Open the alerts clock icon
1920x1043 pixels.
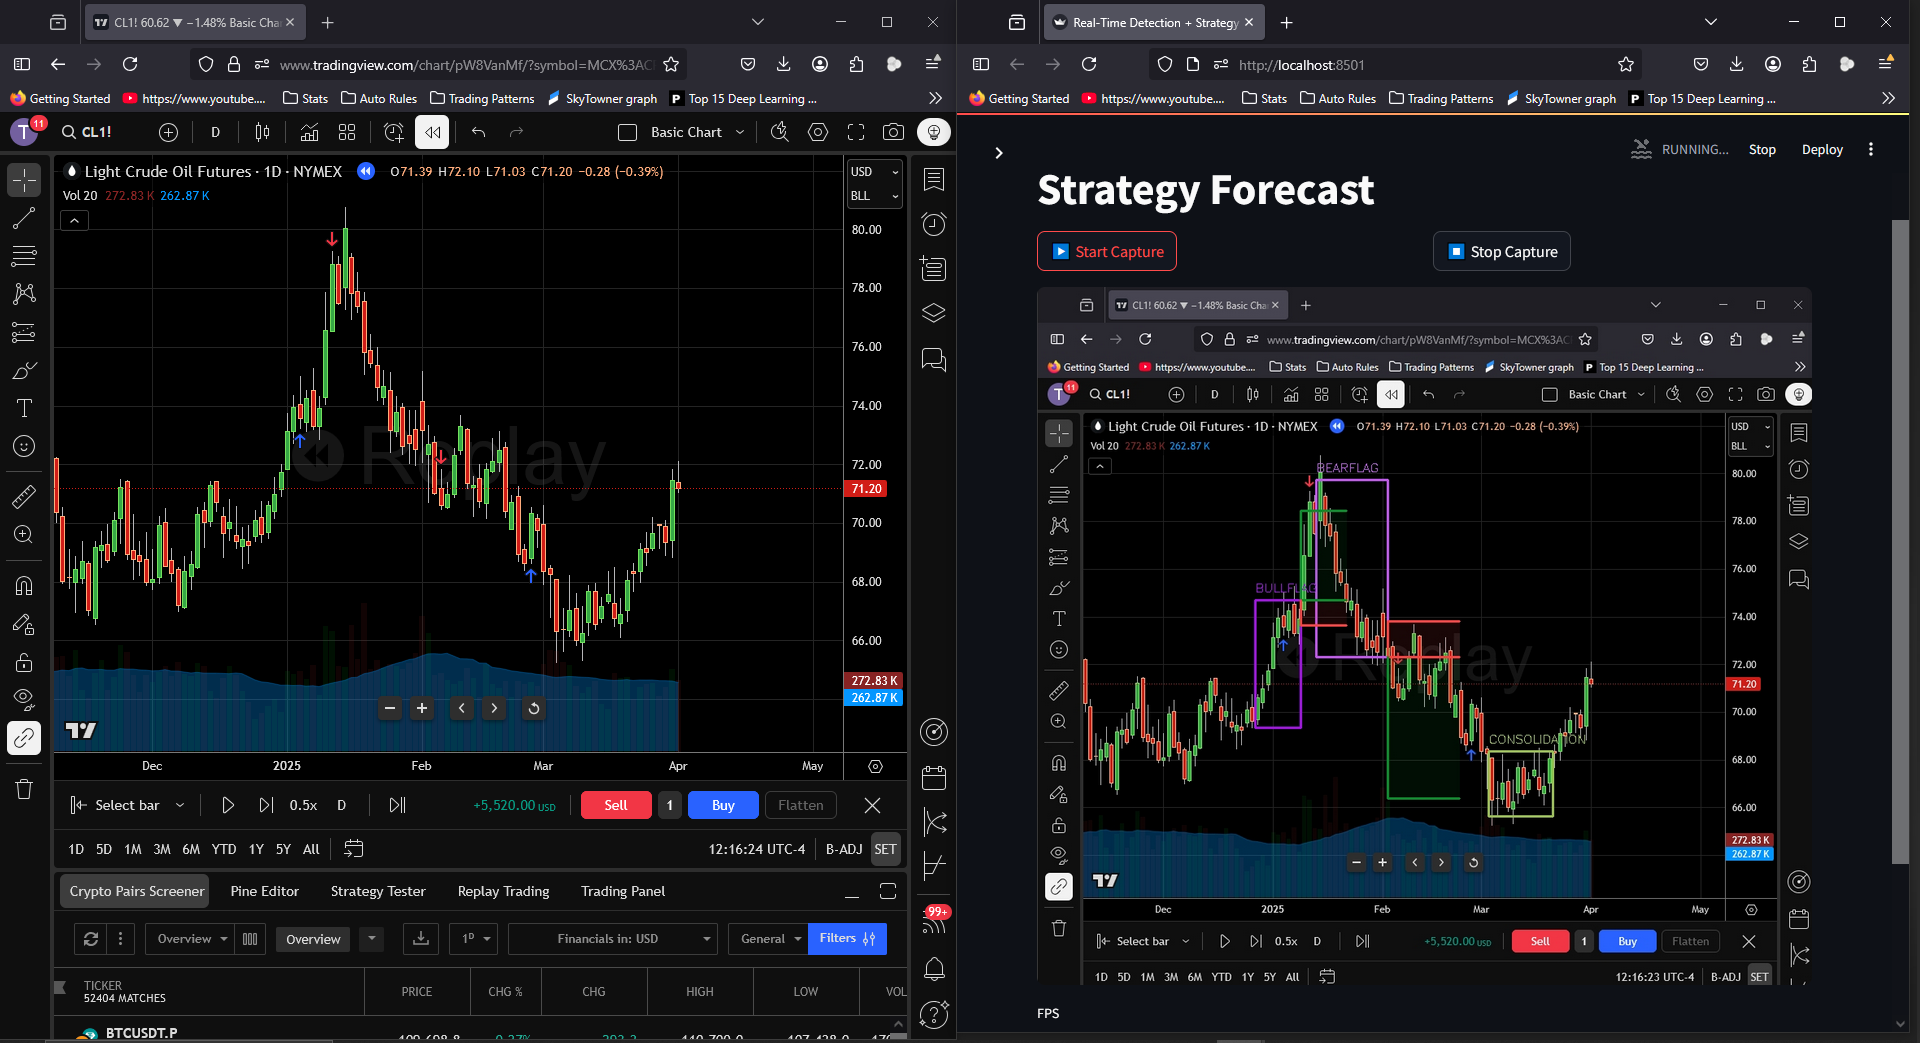pyautogui.click(x=933, y=224)
